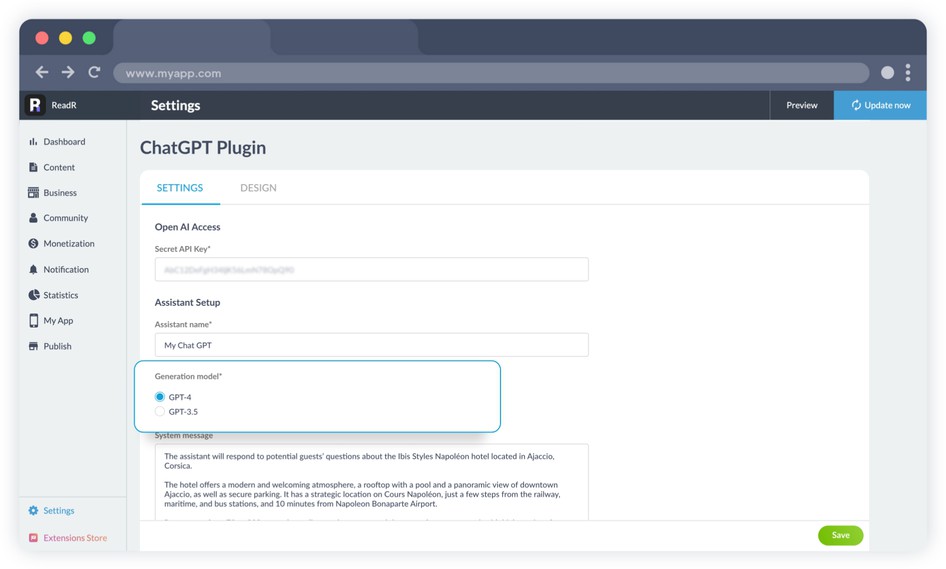Click the Update now button
Viewport: 946px width, 569px height.
point(880,105)
